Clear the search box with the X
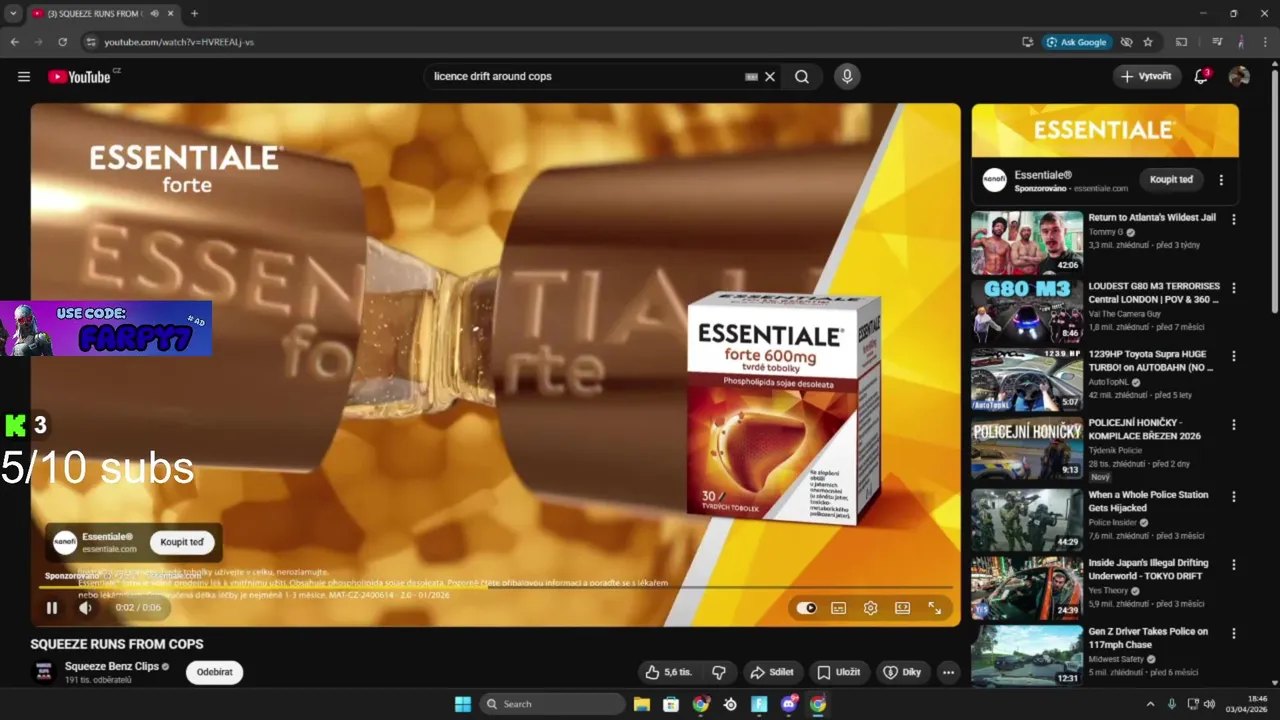The image size is (1280, 720). coord(770,77)
